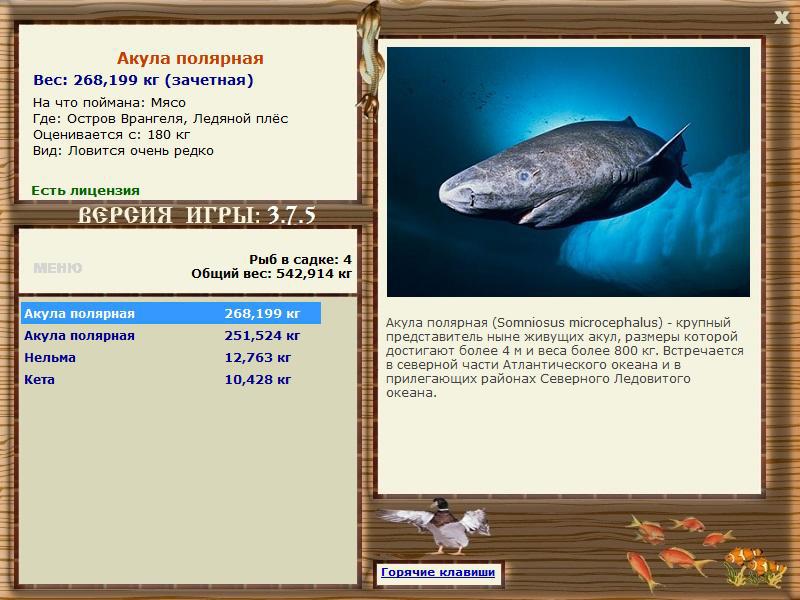Open the Горячие клавиши link

438,572
